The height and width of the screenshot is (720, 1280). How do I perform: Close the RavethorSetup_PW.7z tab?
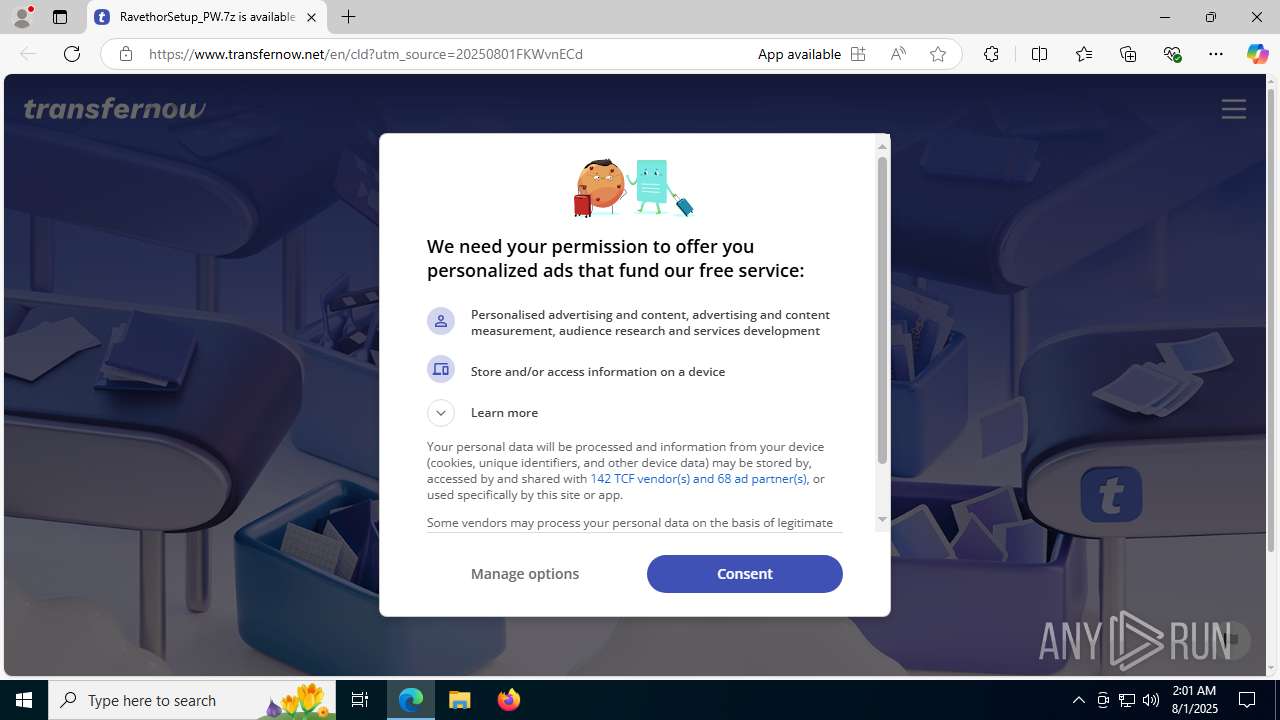tap(311, 17)
